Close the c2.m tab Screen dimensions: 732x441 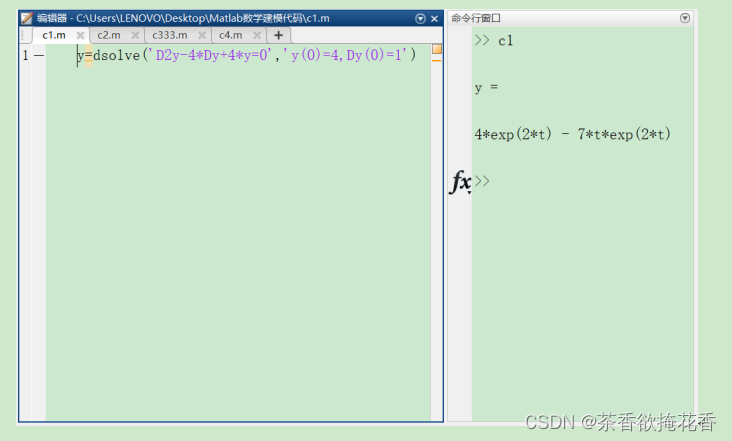coord(135,35)
